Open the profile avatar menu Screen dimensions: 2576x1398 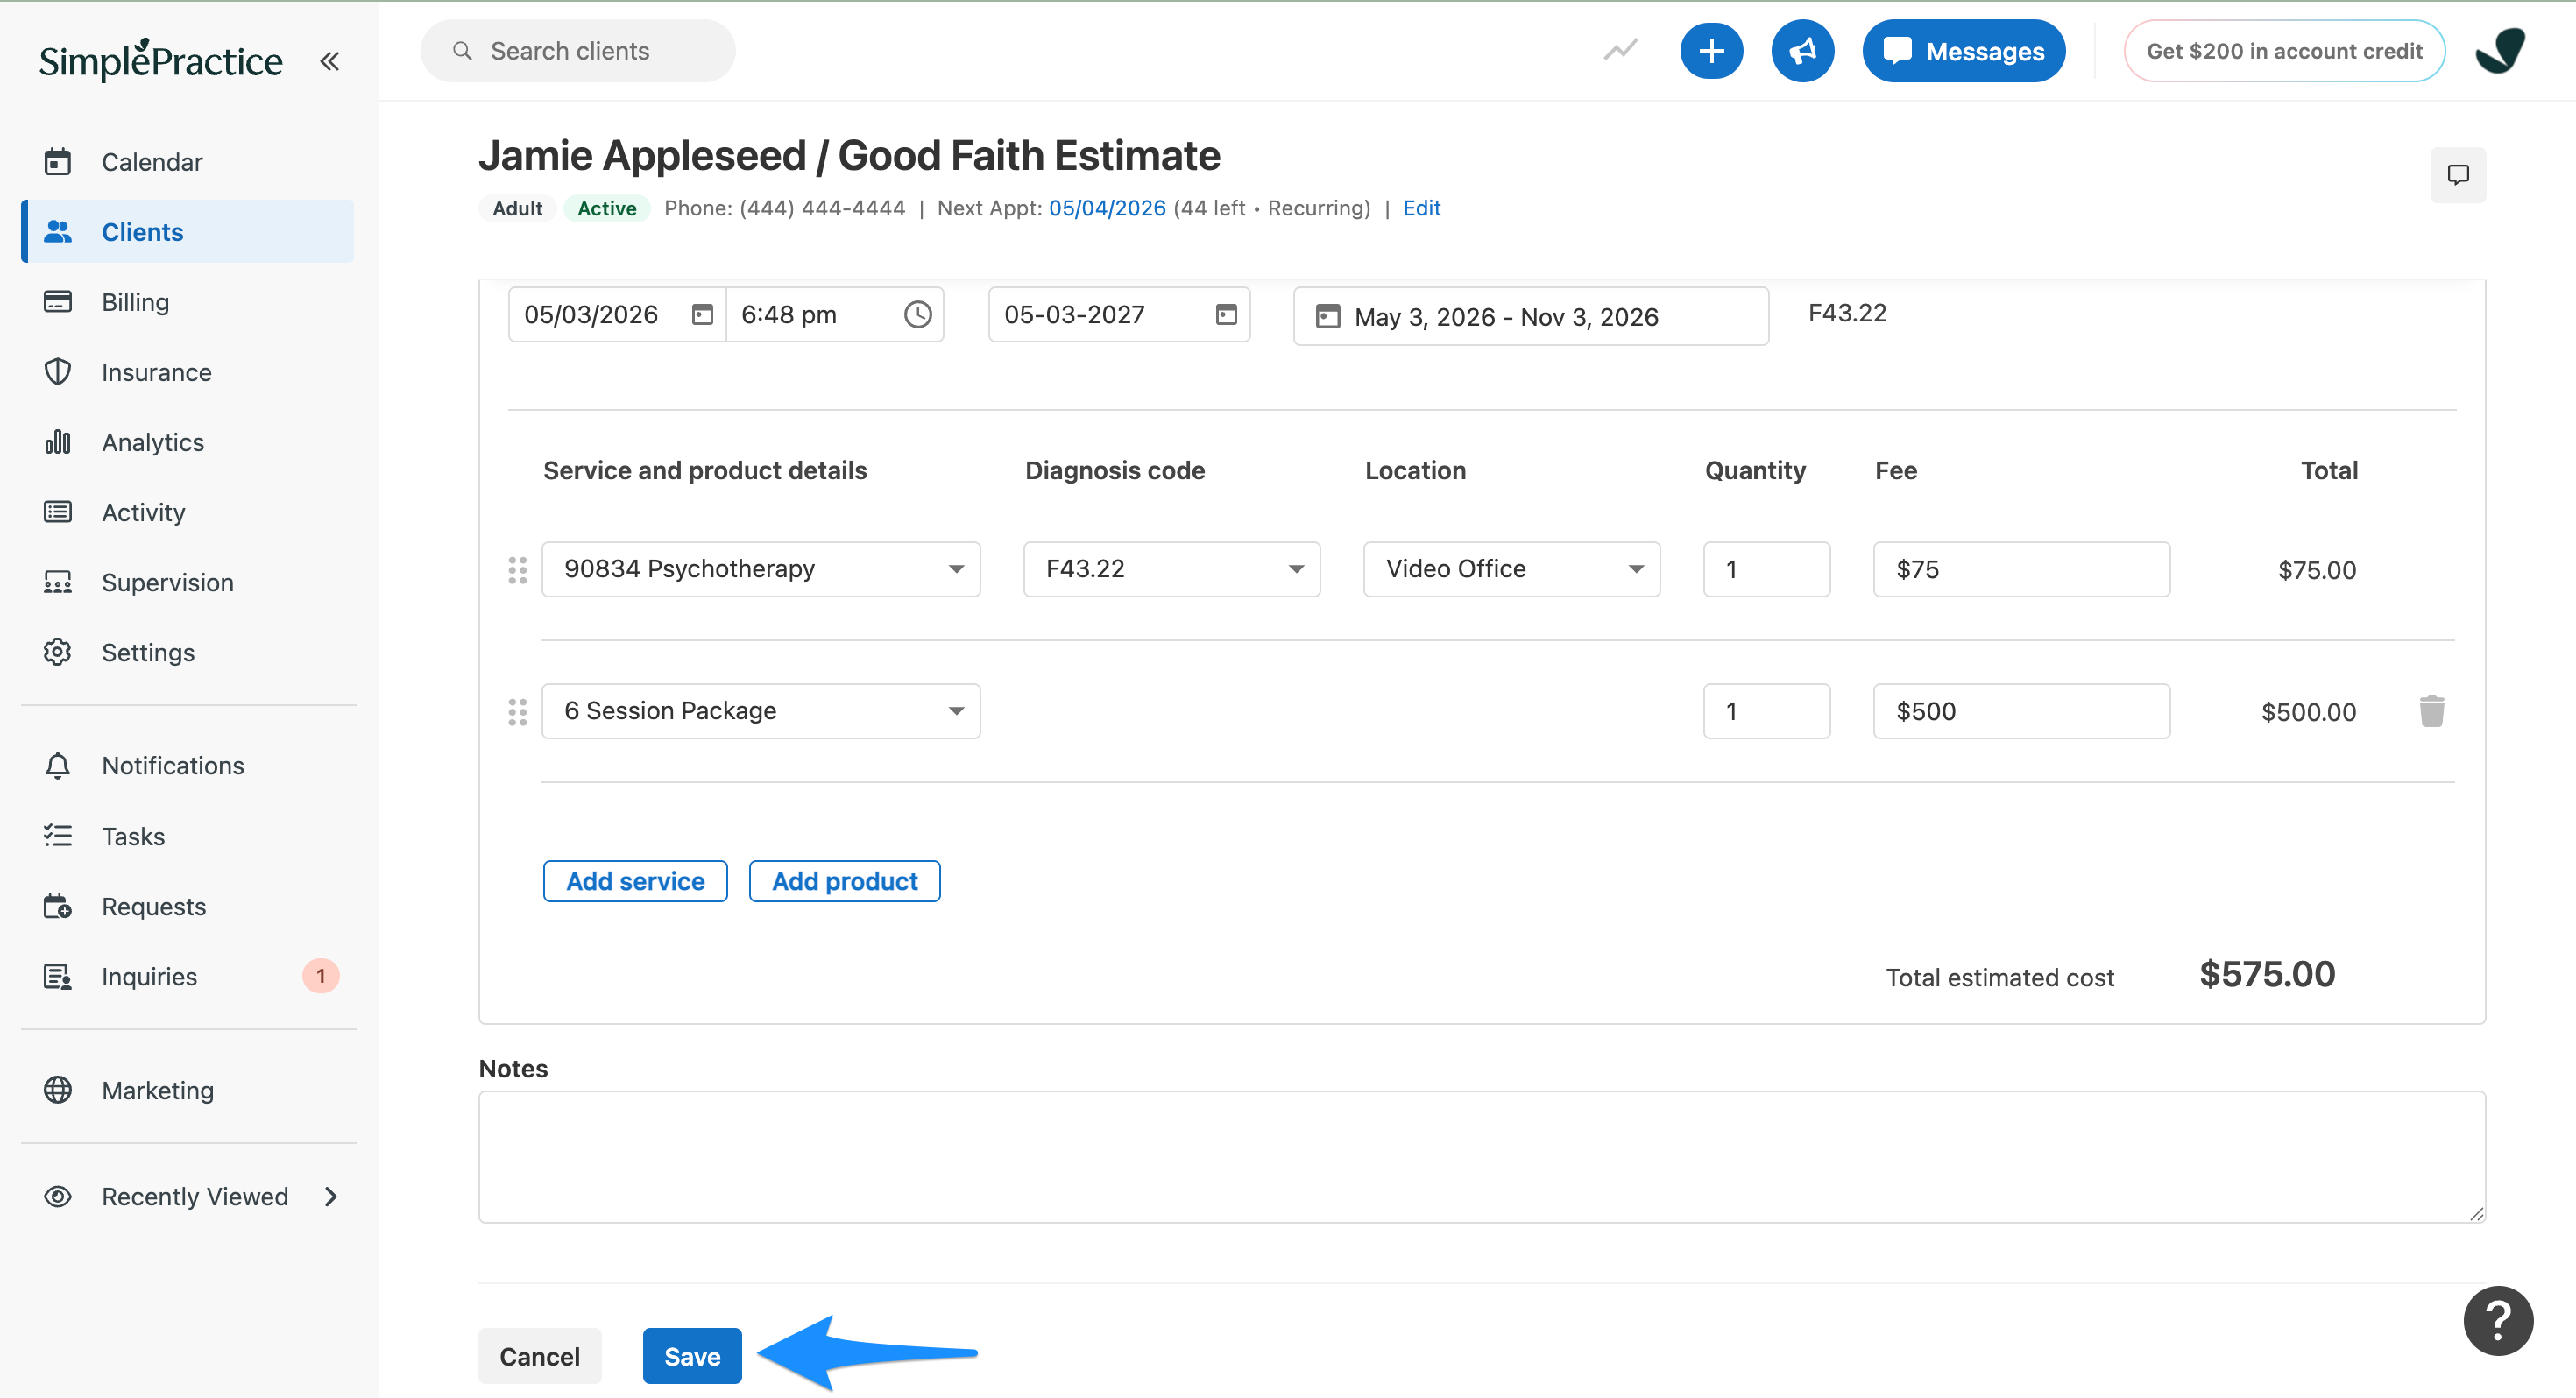tap(2500, 51)
